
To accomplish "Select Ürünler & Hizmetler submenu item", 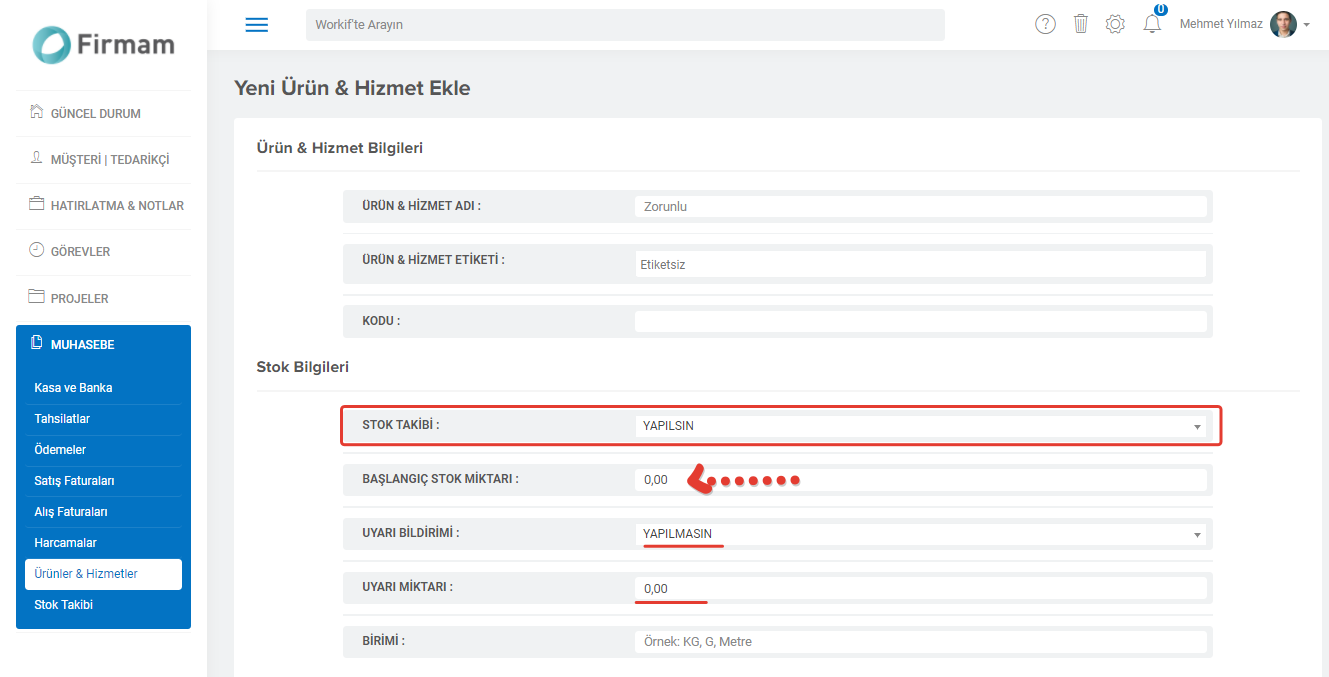I will coord(104,574).
